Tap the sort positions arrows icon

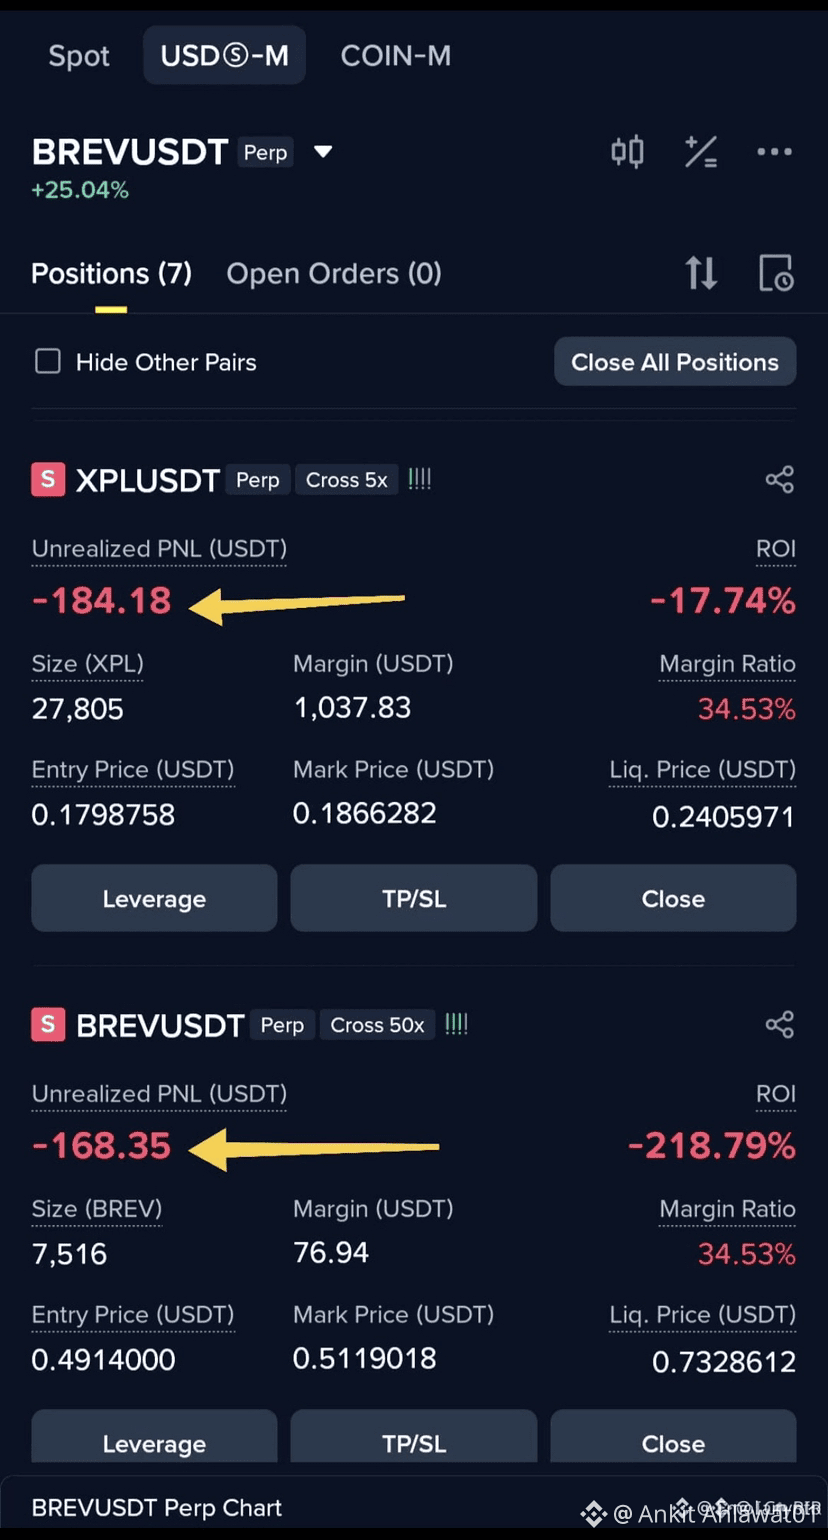[701, 273]
